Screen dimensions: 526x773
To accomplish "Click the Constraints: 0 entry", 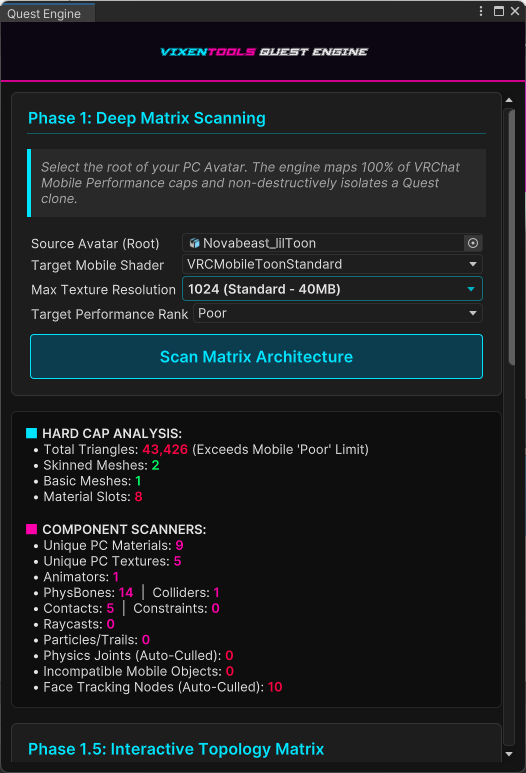I will point(176,609).
